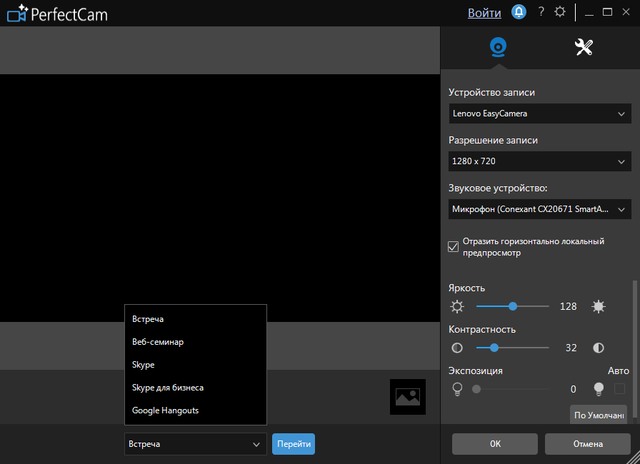Viewport: 640px width, 464px height.
Task: Open the 1280 x 720 resolution dropdown
Action: point(540,161)
